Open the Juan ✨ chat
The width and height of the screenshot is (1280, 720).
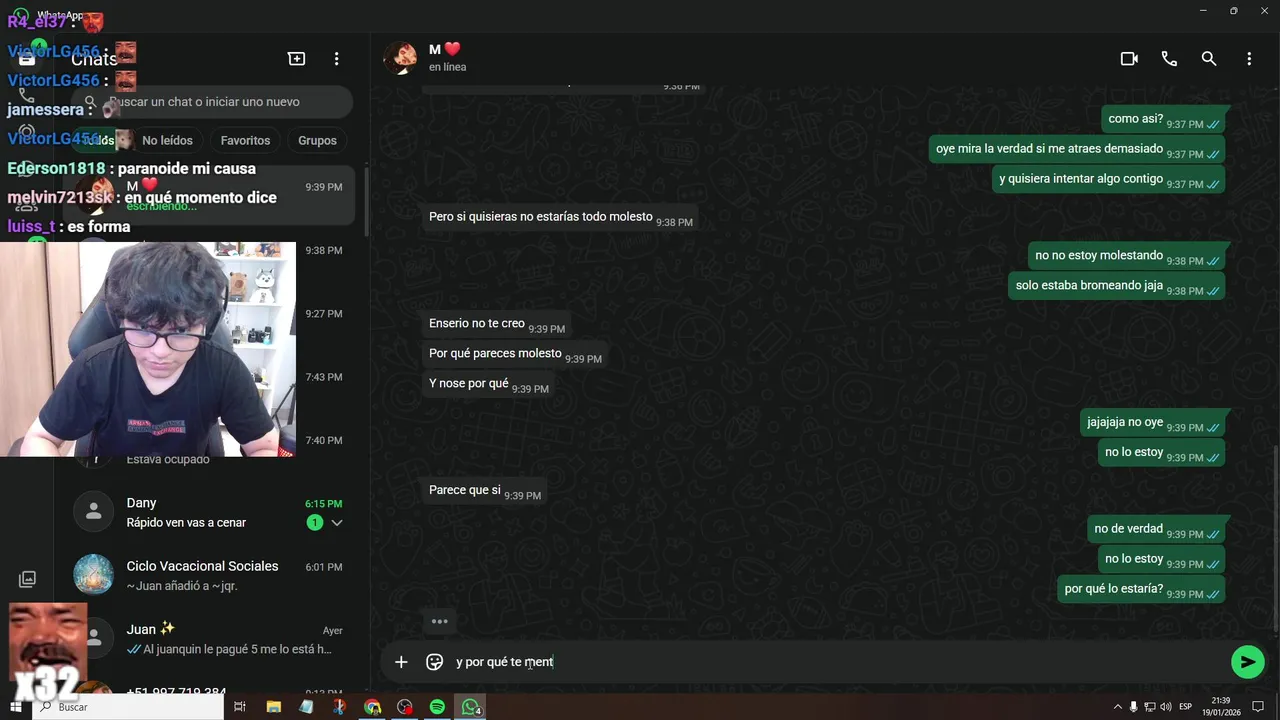click(209, 639)
